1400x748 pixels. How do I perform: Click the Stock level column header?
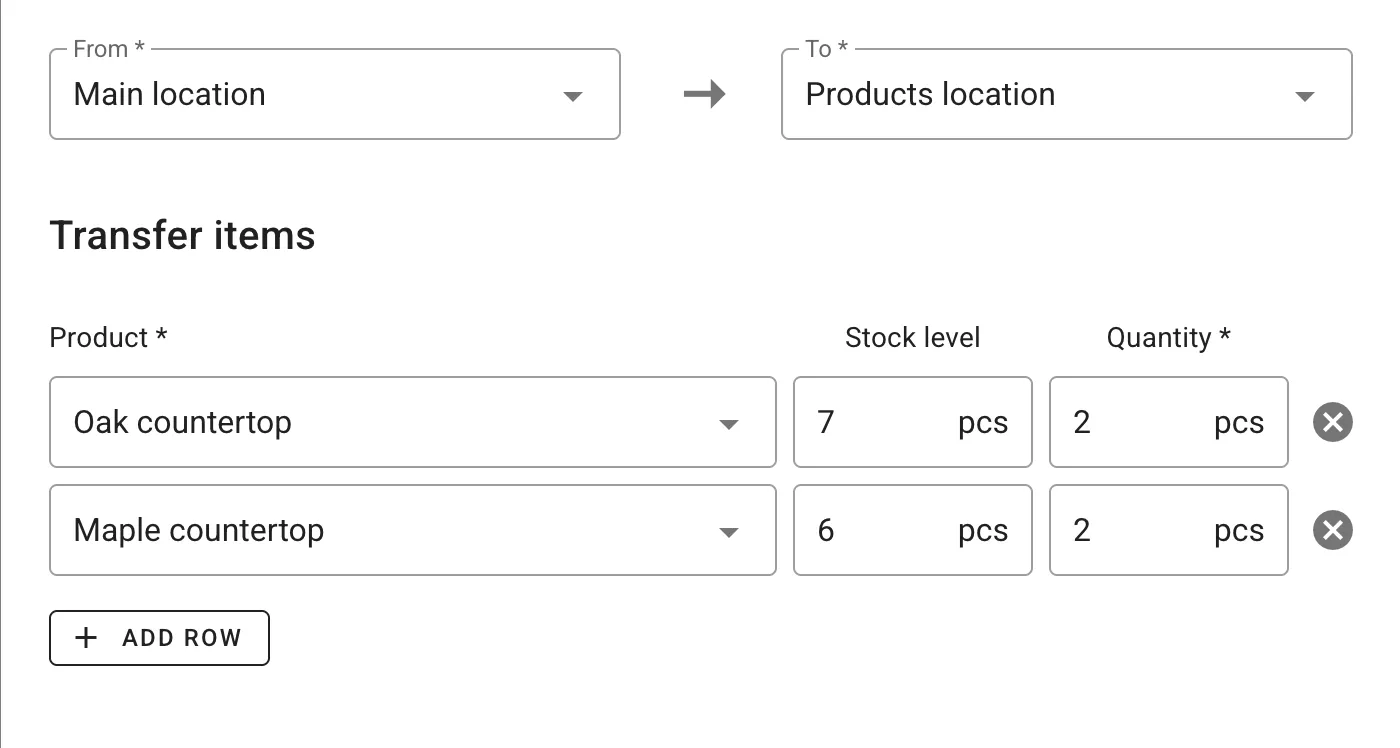pyautogui.click(x=912, y=337)
